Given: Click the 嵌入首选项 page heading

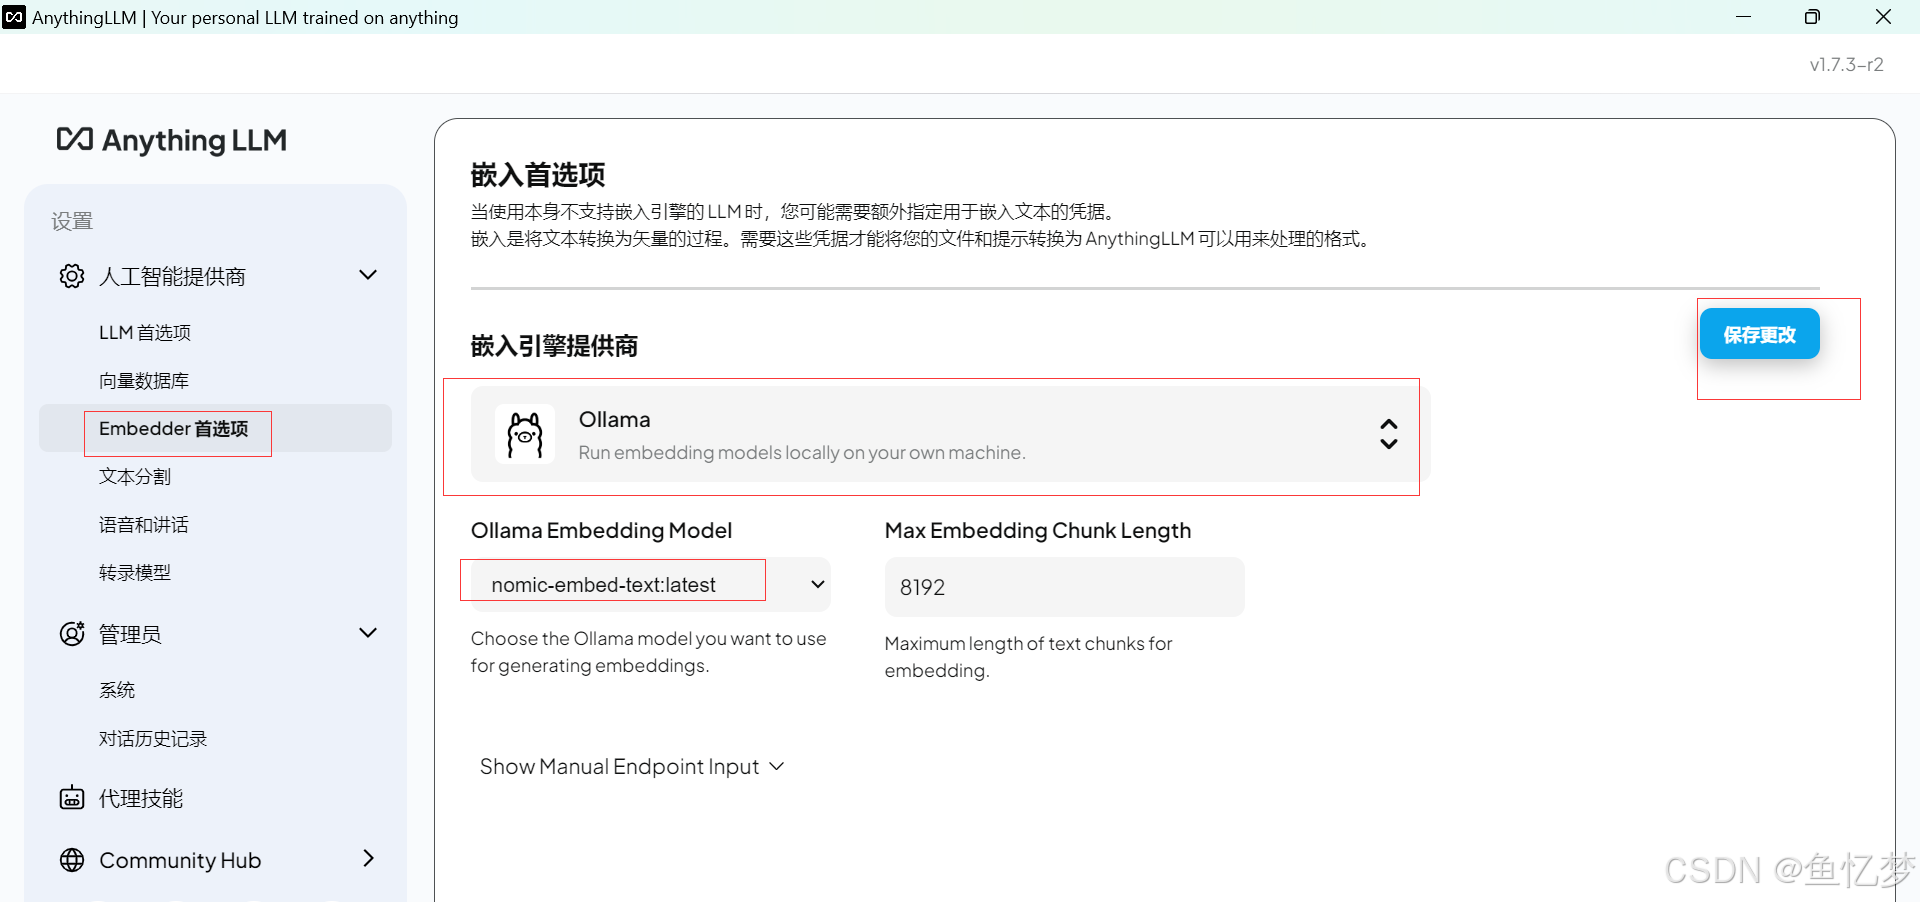Looking at the screenshot, I should (x=538, y=176).
